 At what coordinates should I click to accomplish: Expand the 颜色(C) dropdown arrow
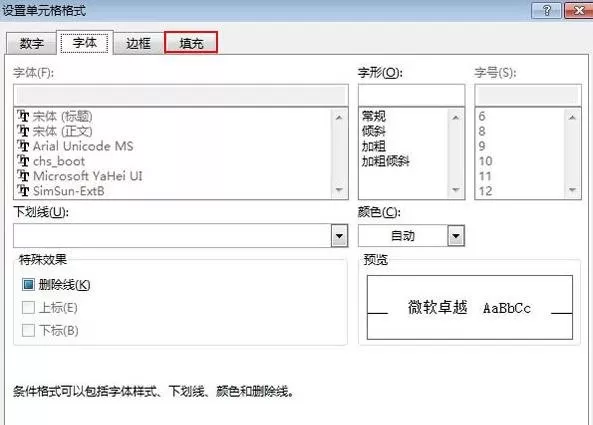coord(456,236)
